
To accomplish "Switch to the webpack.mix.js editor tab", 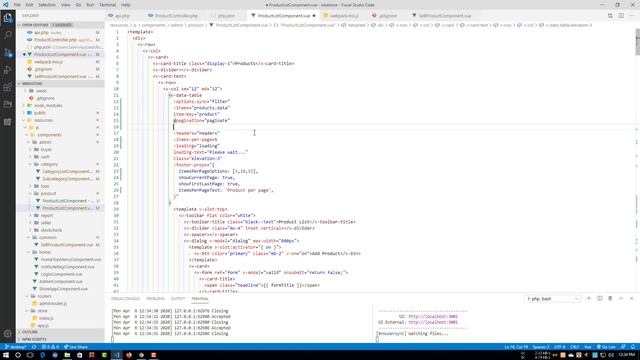I will (344, 16).
